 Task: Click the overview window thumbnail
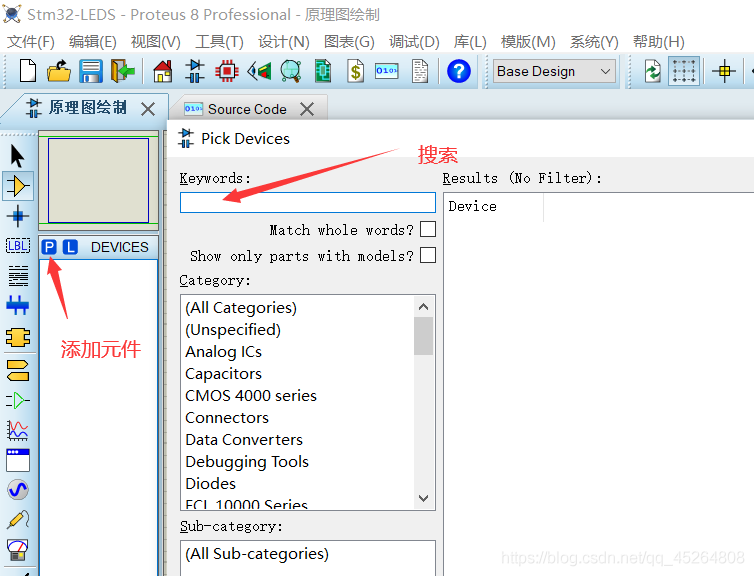(x=99, y=180)
